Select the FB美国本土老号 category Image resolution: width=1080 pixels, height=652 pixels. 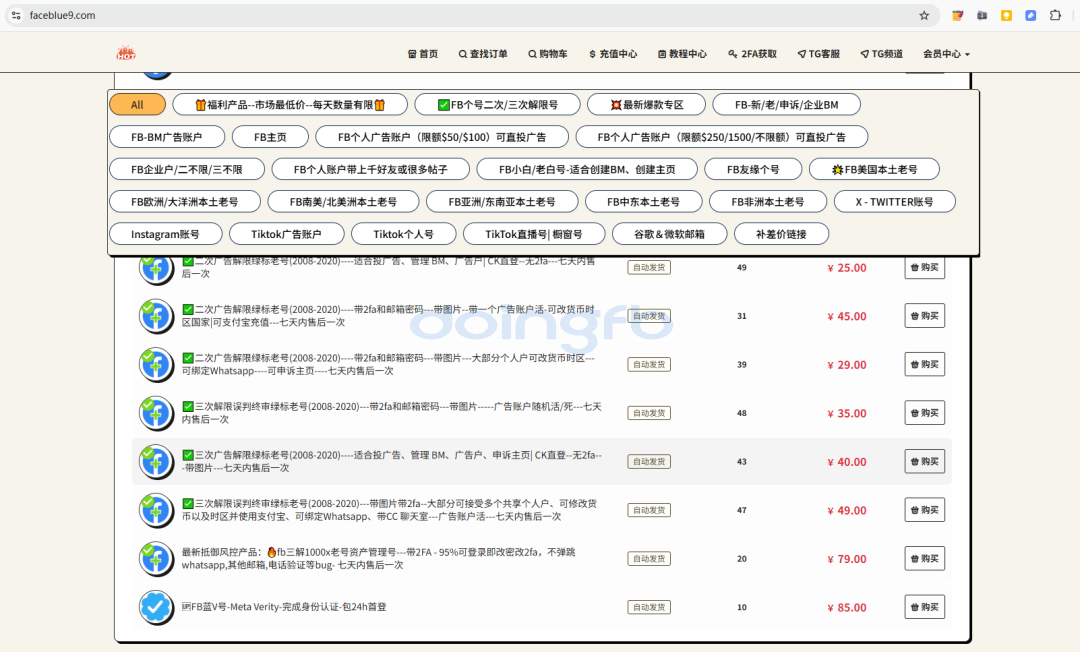[874, 169]
